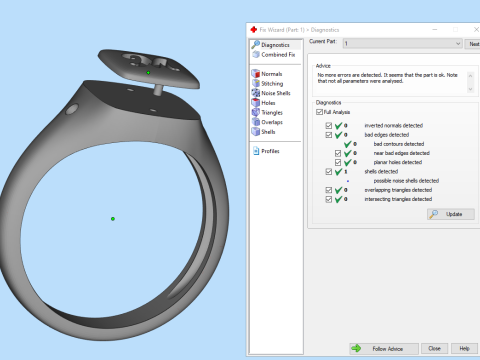Viewport: 480px width, 360px height.
Task: Click 'possible noise shells detected' text
Action: point(406,181)
